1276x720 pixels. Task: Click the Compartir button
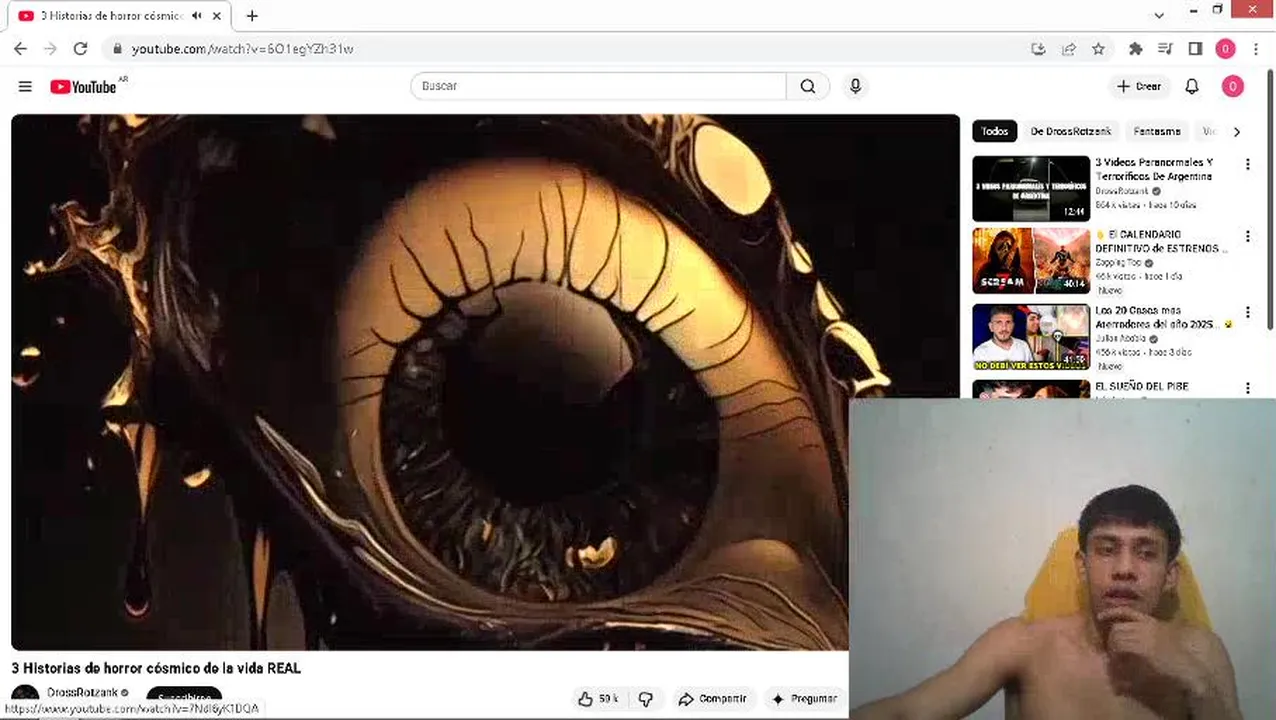point(712,699)
